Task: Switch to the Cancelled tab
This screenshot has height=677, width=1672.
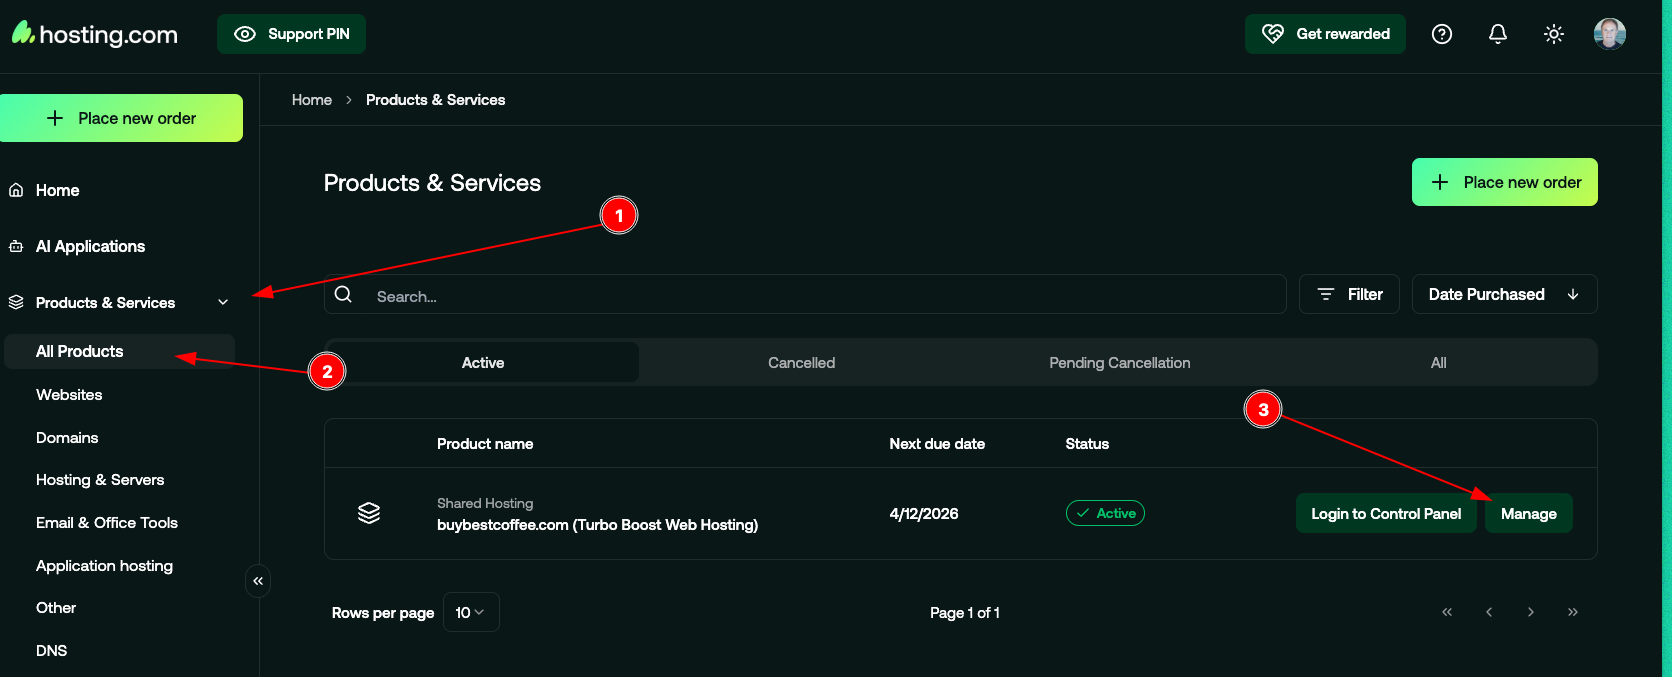Action: click(801, 363)
